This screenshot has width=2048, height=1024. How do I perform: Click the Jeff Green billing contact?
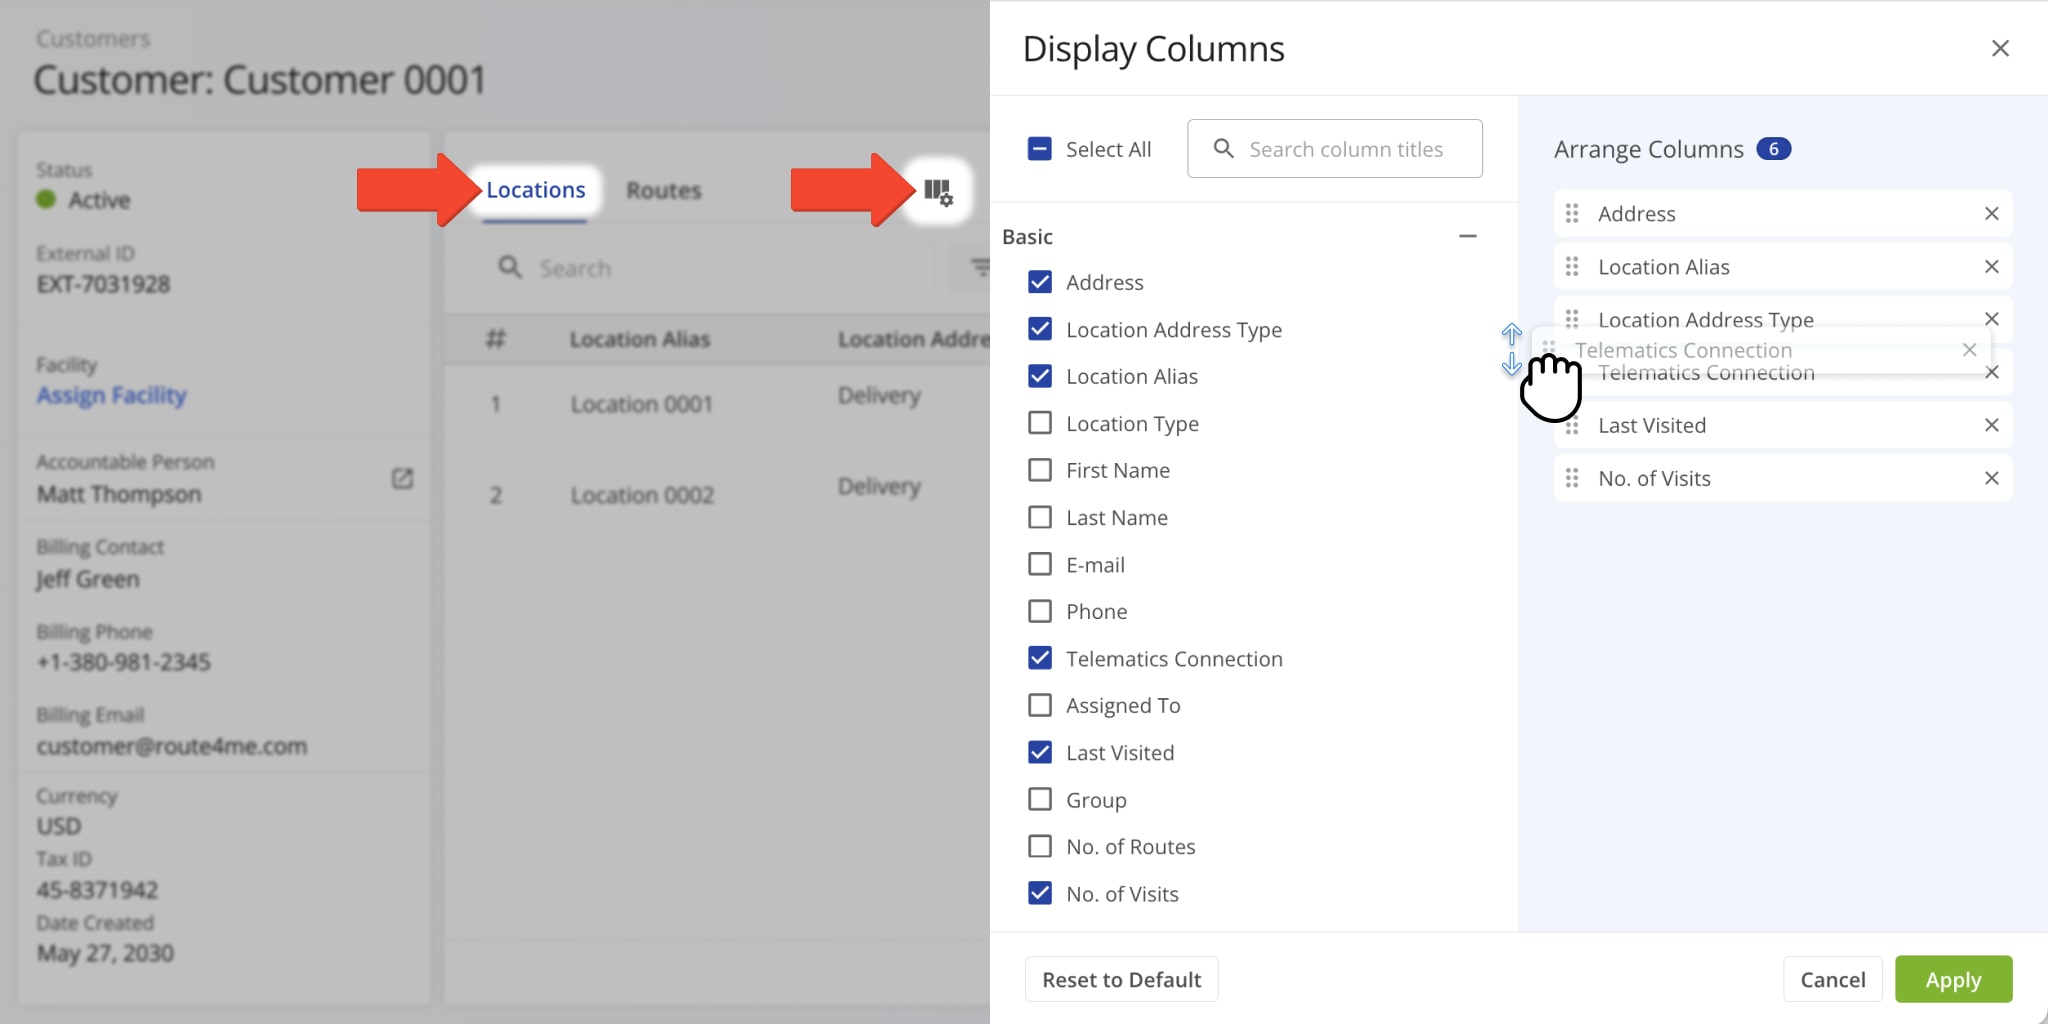point(88,580)
